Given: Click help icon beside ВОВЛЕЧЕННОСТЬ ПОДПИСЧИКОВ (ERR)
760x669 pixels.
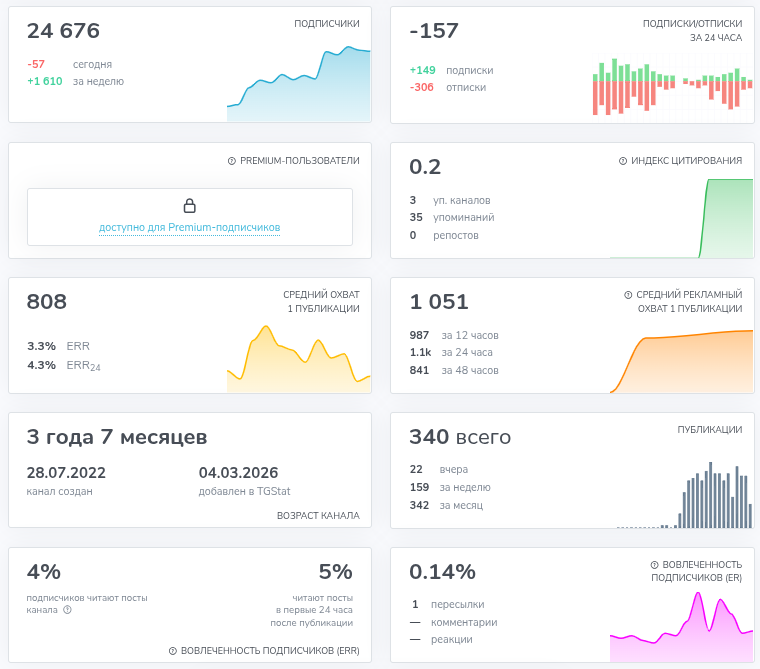Looking at the screenshot, I should pos(172,651).
